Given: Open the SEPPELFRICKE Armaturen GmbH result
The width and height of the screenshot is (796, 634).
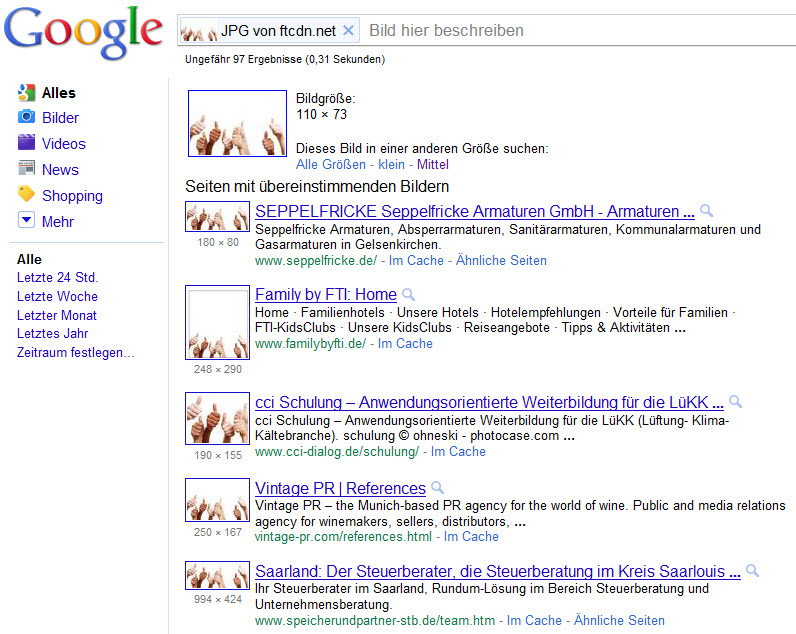Looking at the screenshot, I should pos(475,211).
